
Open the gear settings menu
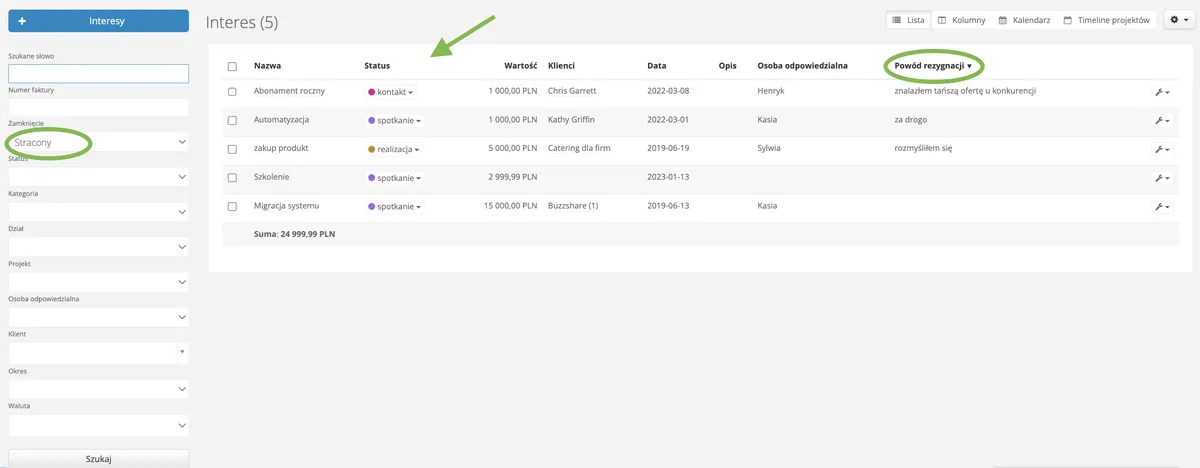tap(1177, 20)
